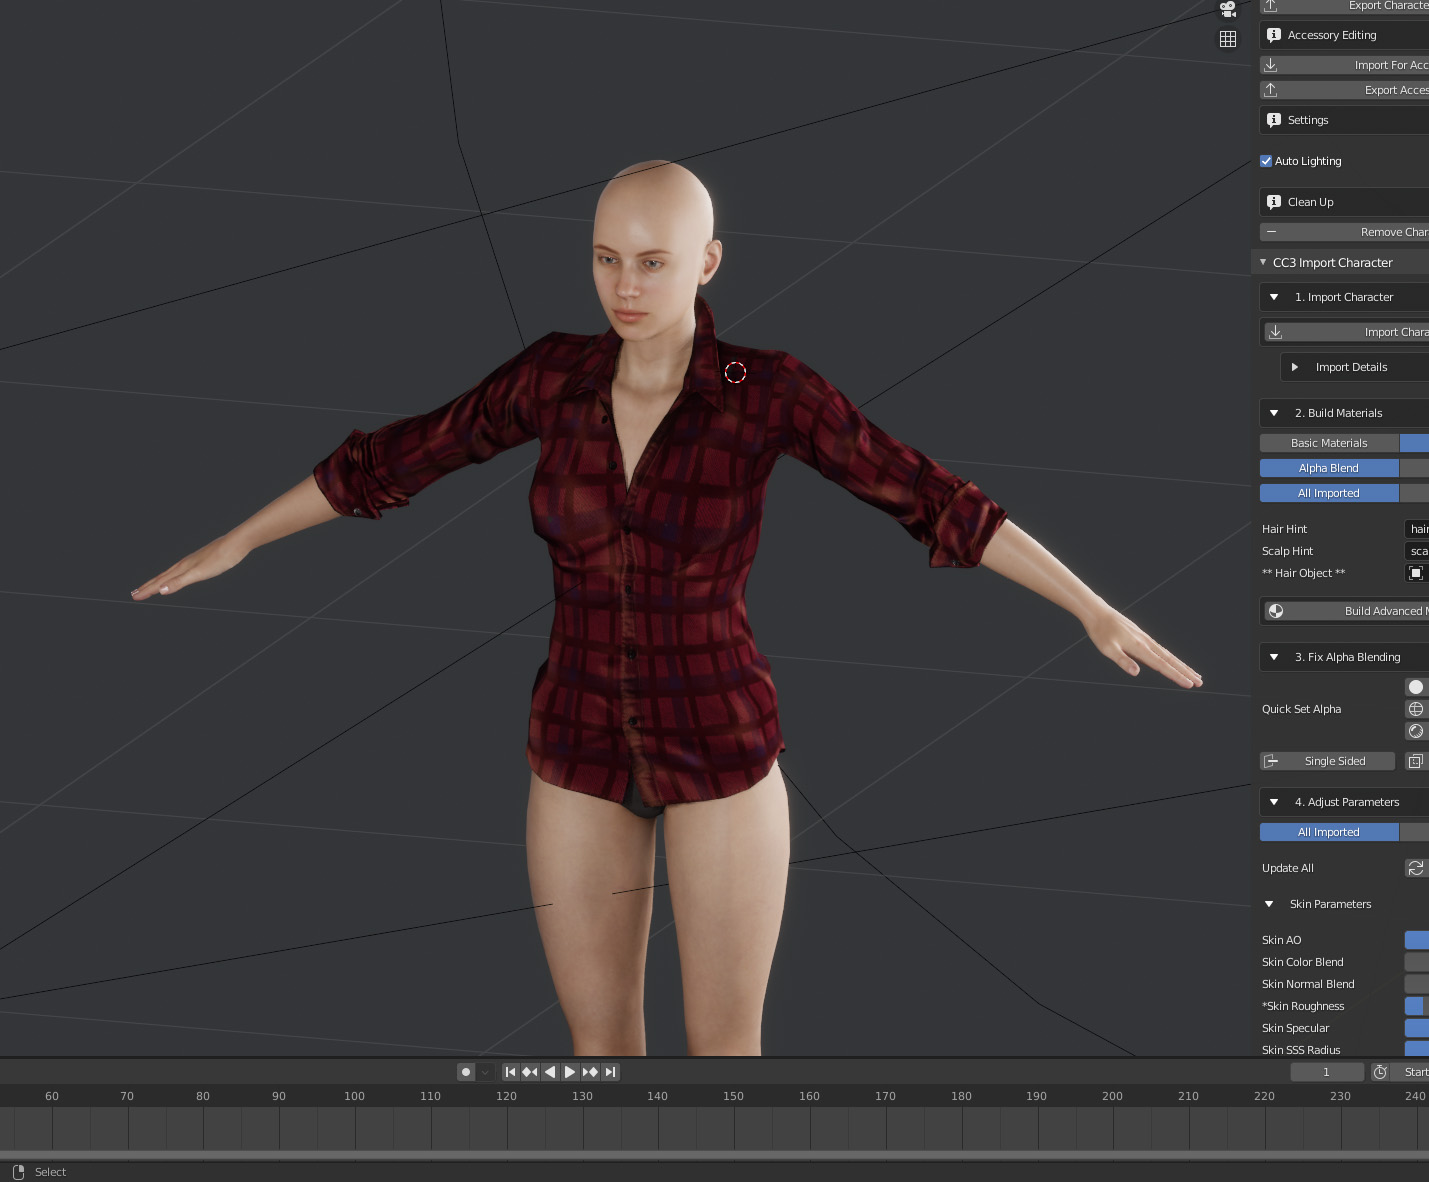1429x1182 pixels.
Task: Click the current frame number field
Action: pyautogui.click(x=1327, y=1072)
